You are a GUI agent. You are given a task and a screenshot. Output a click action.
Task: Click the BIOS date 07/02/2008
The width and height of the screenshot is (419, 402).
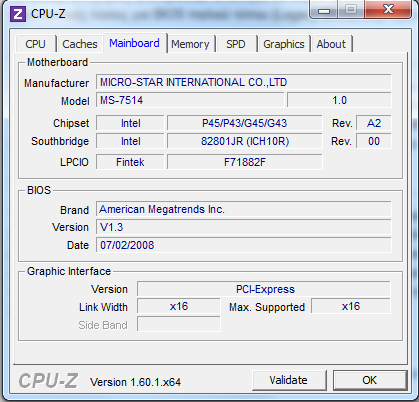(x=244, y=245)
